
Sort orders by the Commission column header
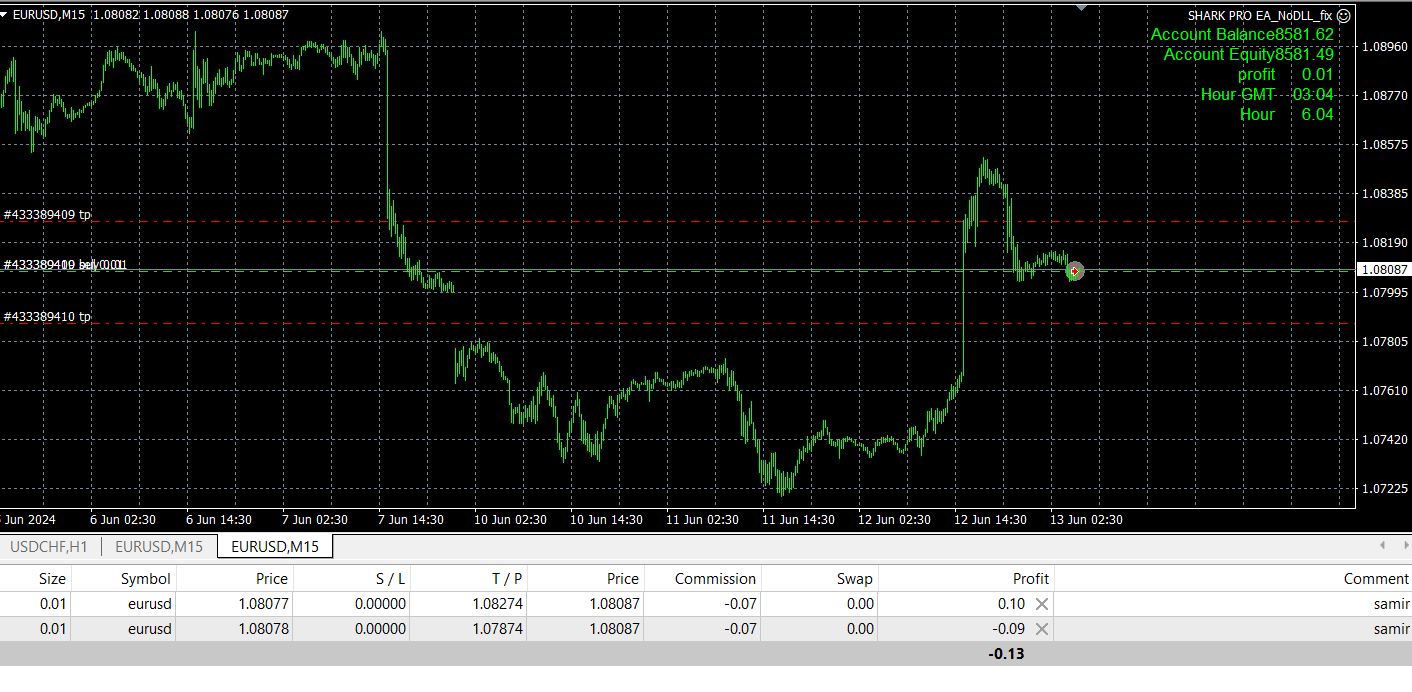[x=715, y=578]
